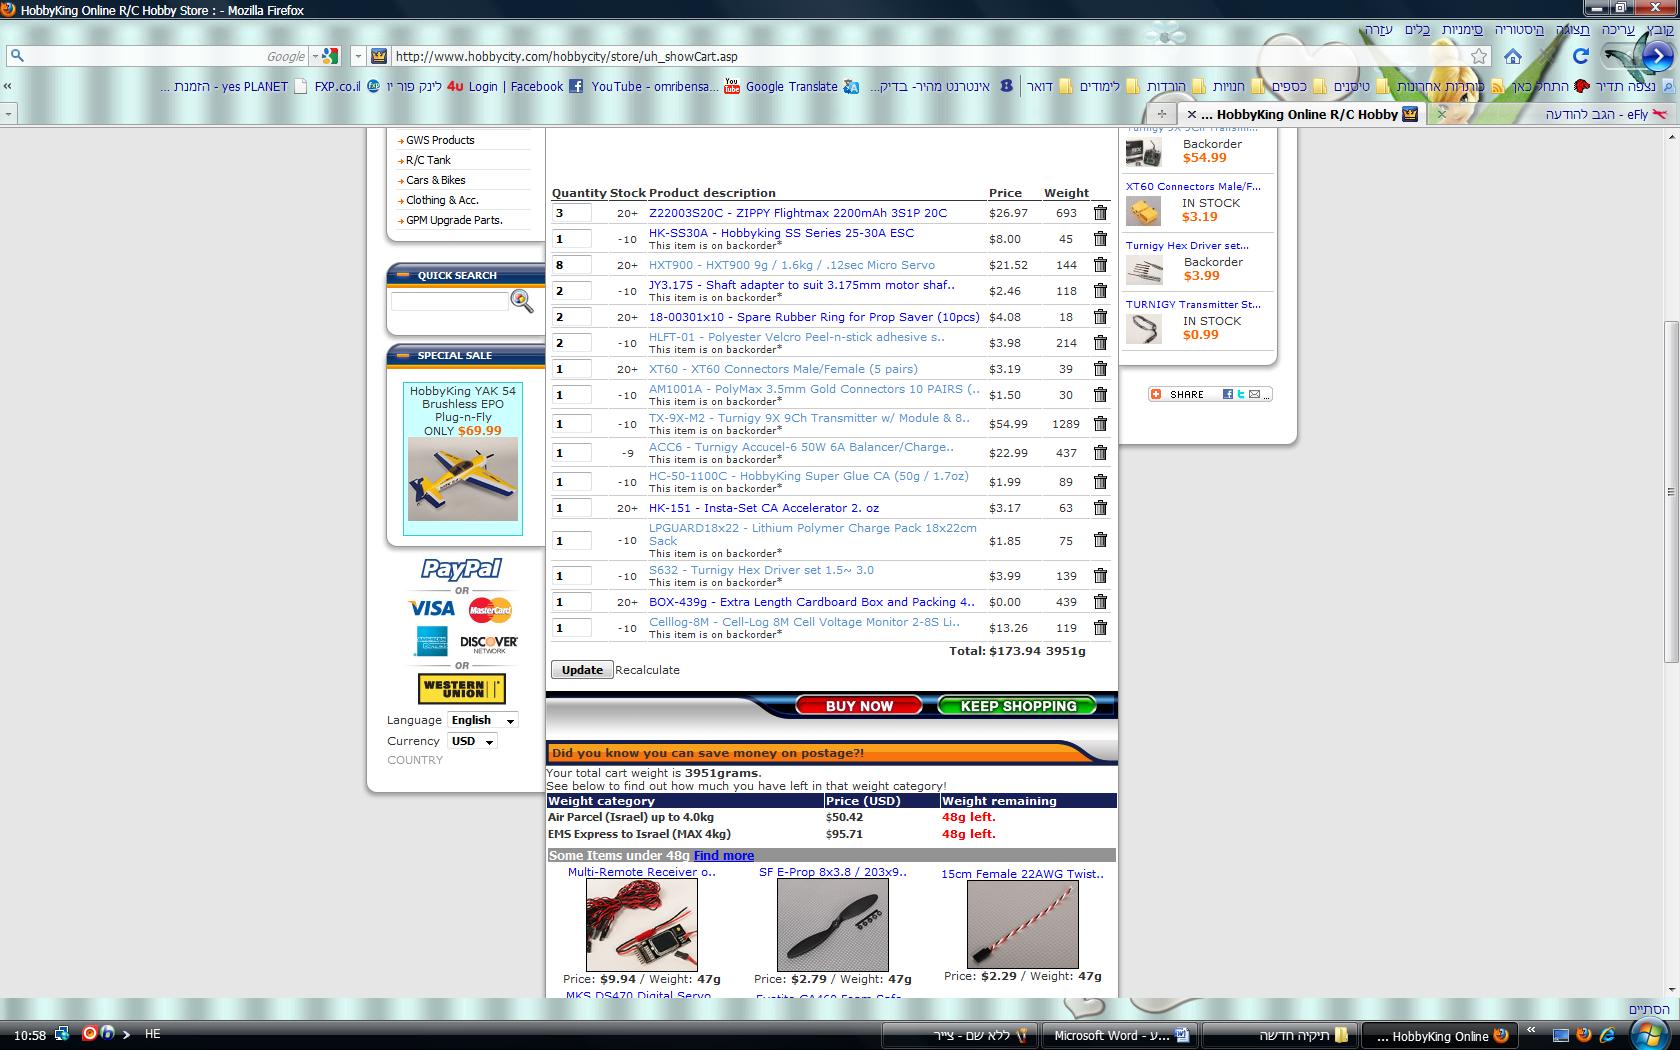1680x1050 pixels.
Task: Delete the BOX-439g Cardboard Box row
Action: pos(1100,602)
